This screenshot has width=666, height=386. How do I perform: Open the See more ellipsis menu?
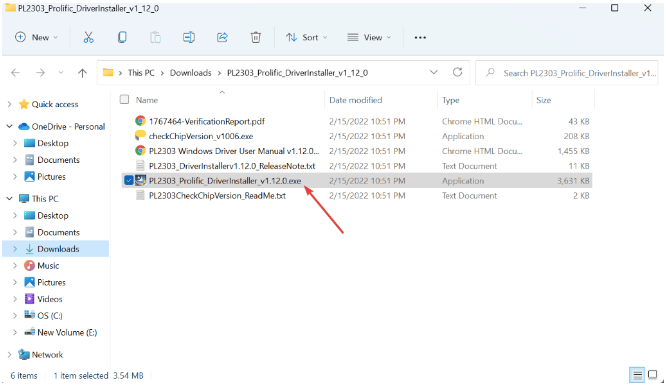420,37
